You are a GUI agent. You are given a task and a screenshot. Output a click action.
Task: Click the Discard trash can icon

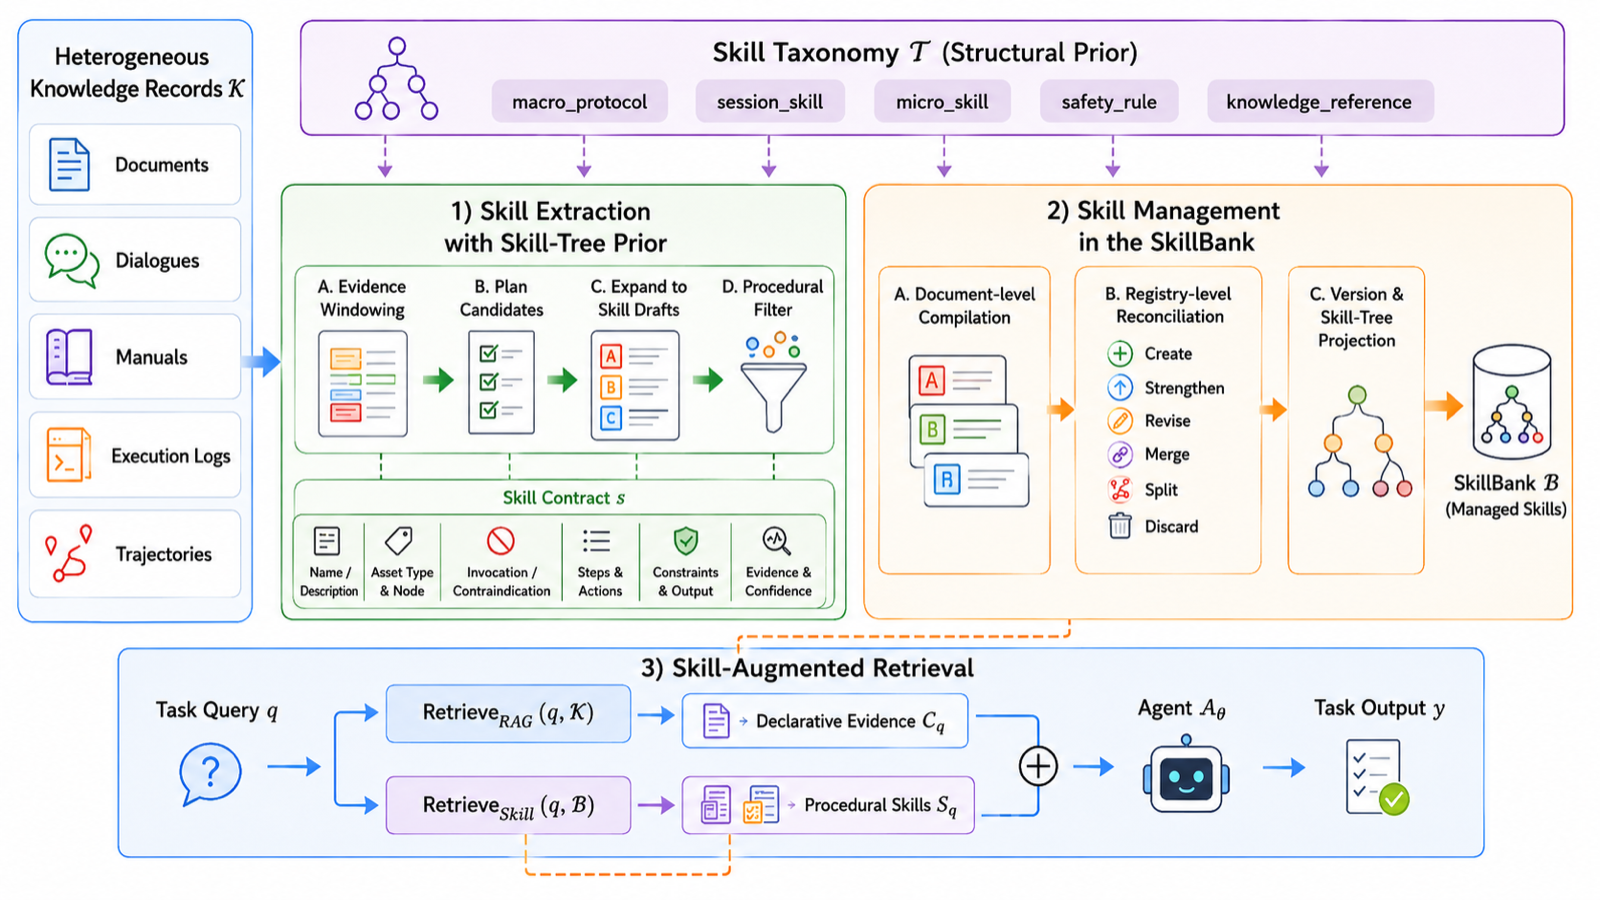click(x=1120, y=525)
